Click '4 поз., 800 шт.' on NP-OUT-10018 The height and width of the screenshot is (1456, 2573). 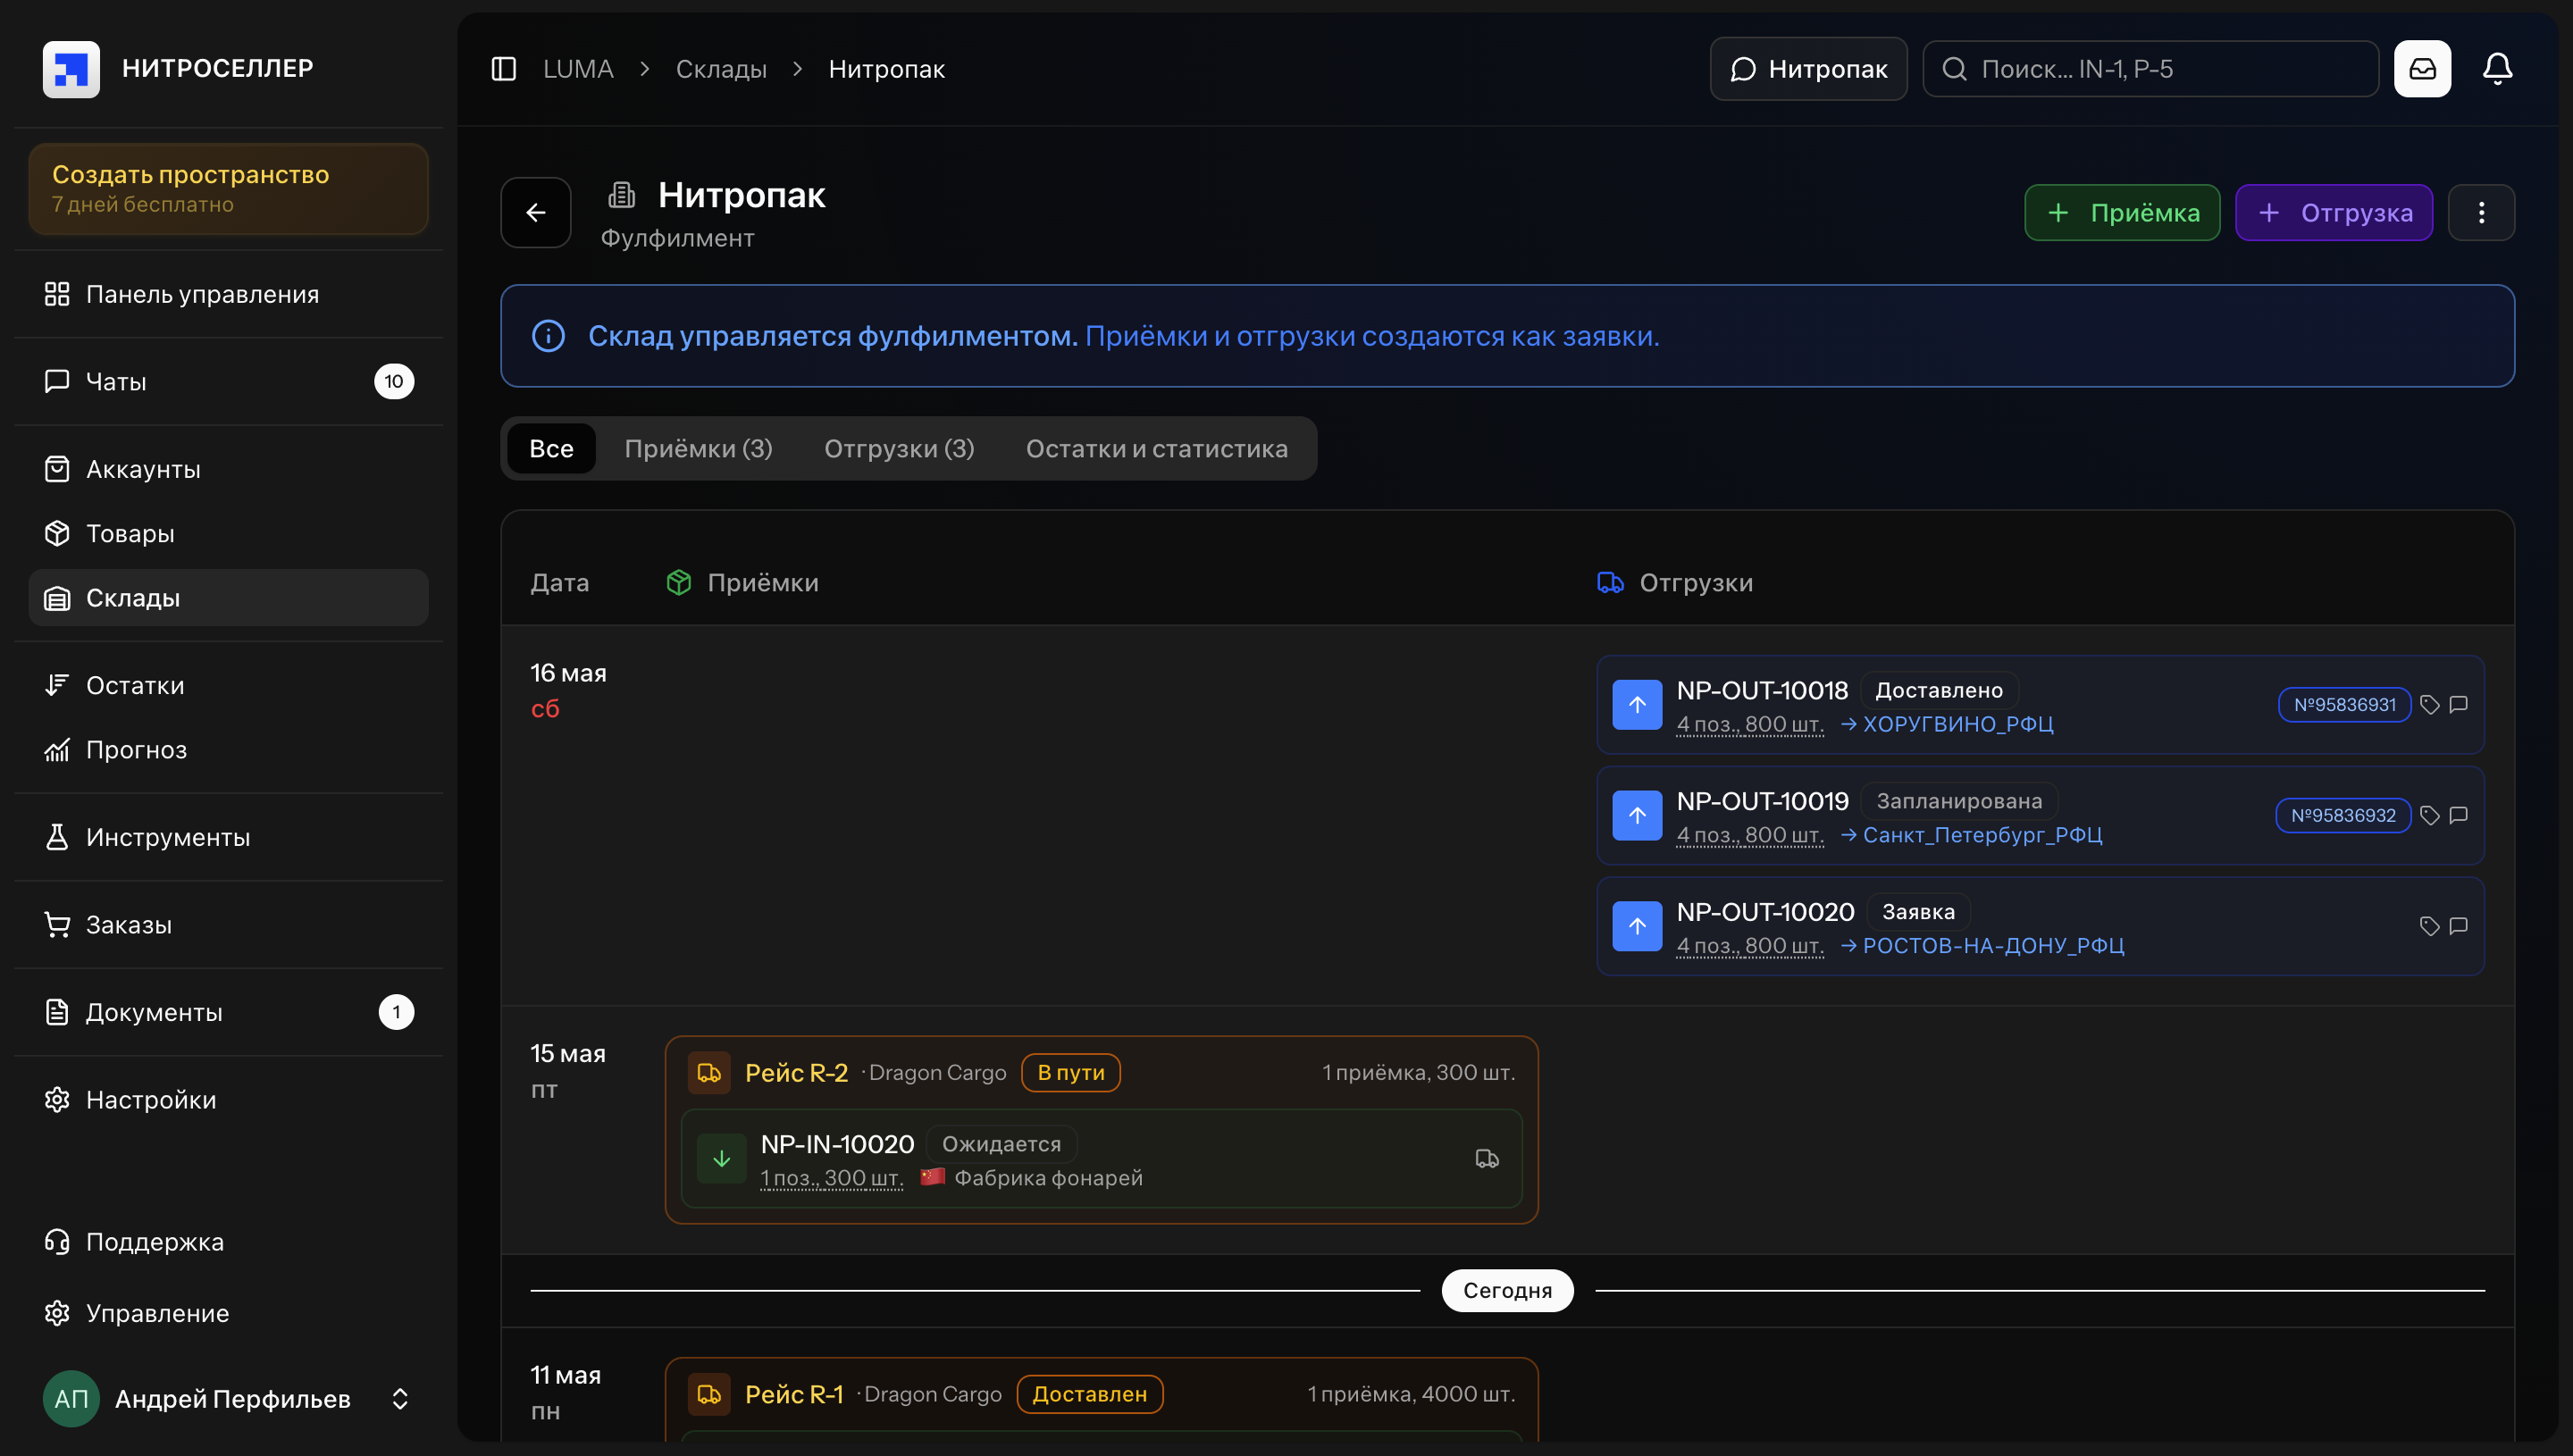pyautogui.click(x=1750, y=724)
